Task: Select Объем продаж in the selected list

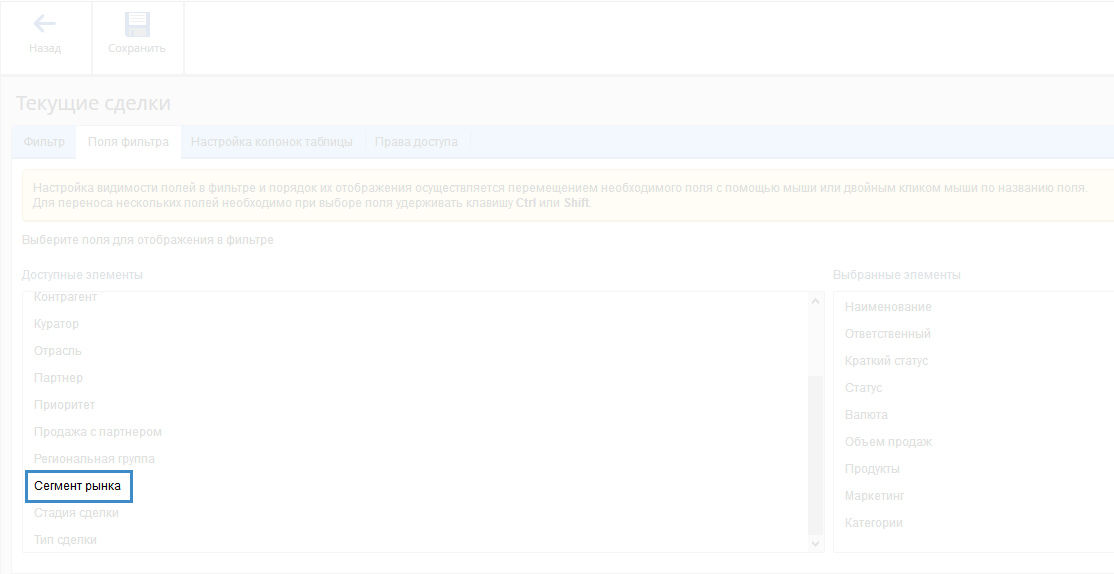Action: 888,442
